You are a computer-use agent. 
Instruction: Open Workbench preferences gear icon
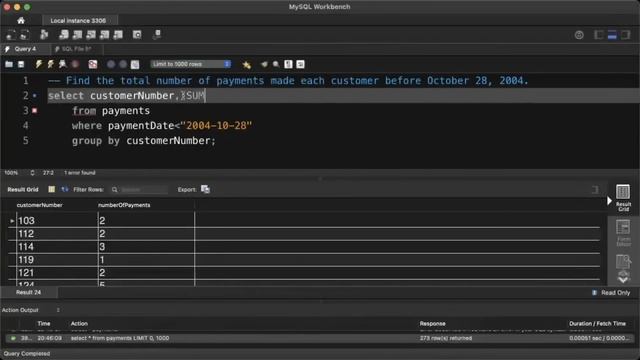click(579, 35)
